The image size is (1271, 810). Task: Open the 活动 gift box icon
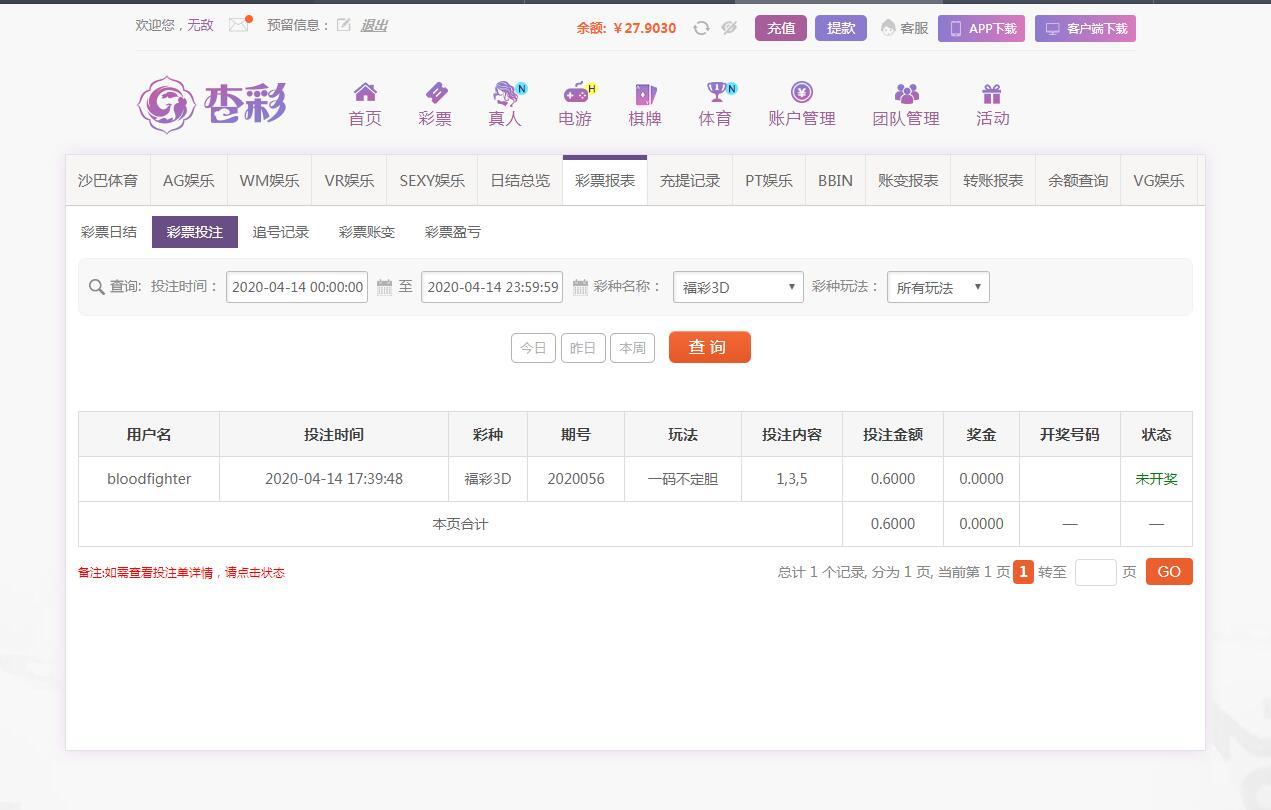992,94
